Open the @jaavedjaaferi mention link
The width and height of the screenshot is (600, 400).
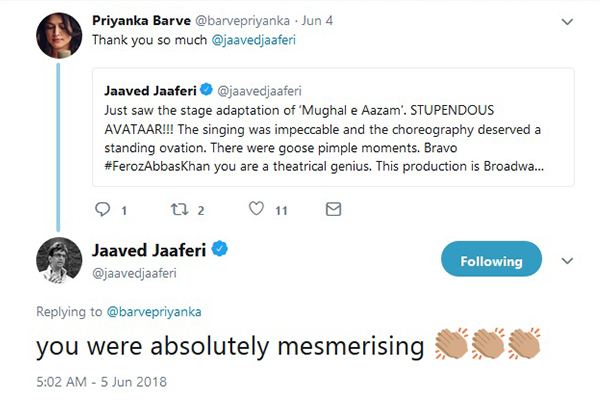pyautogui.click(x=254, y=40)
